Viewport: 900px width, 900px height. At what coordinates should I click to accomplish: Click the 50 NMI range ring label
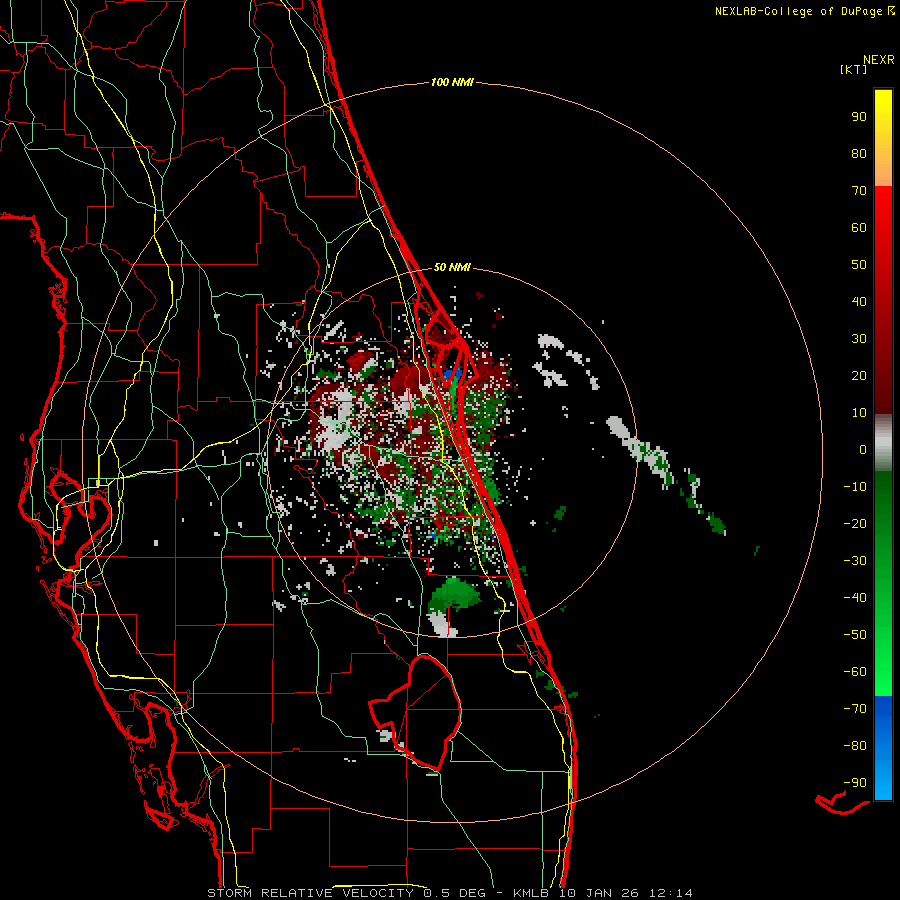pyautogui.click(x=452, y=267)
